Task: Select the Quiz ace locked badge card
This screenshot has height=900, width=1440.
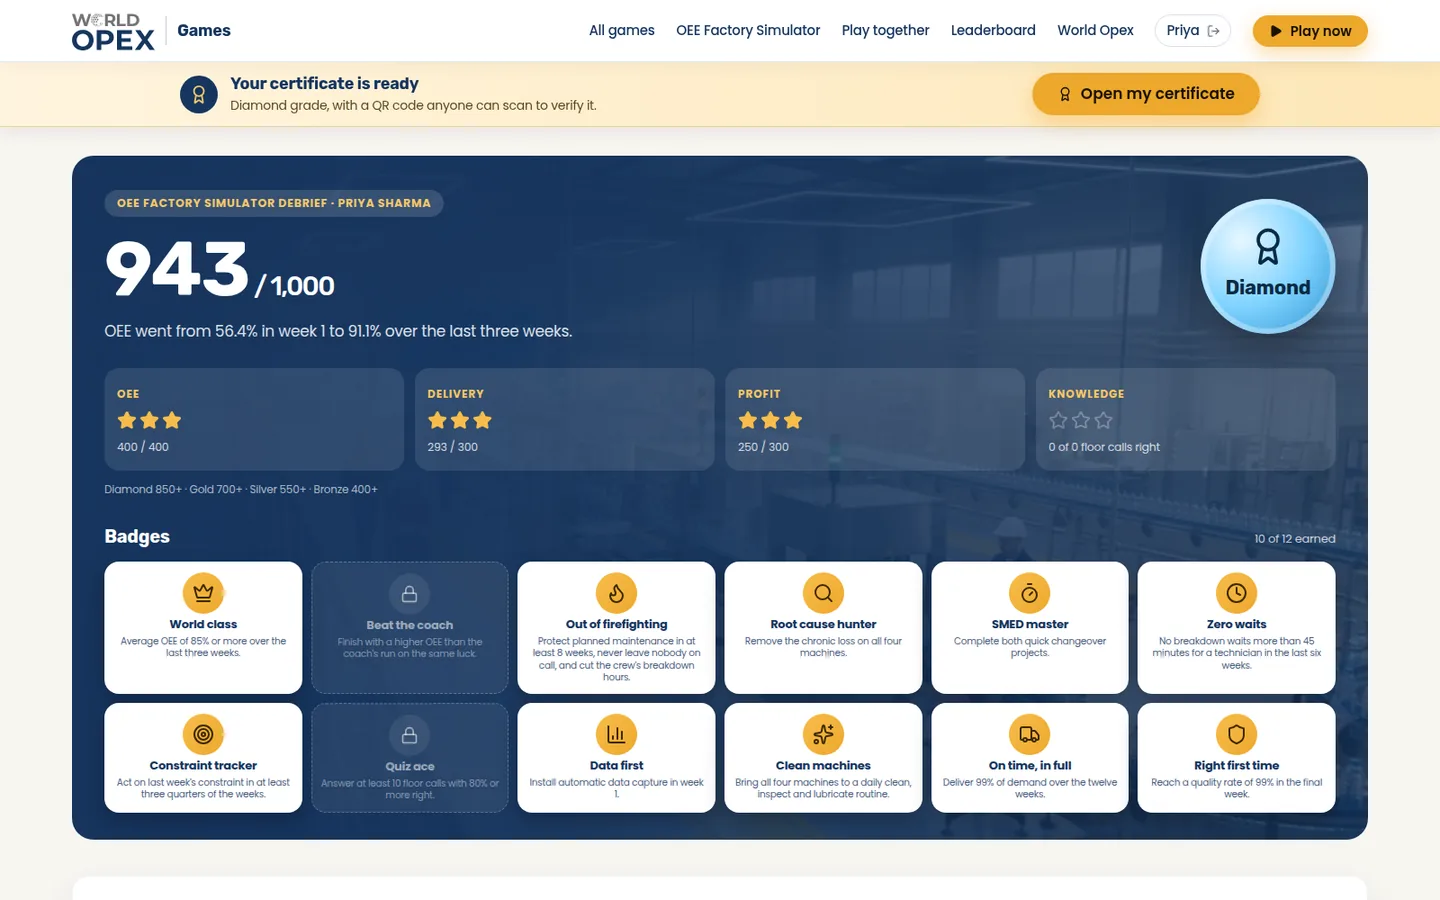Action: [409, 758]
